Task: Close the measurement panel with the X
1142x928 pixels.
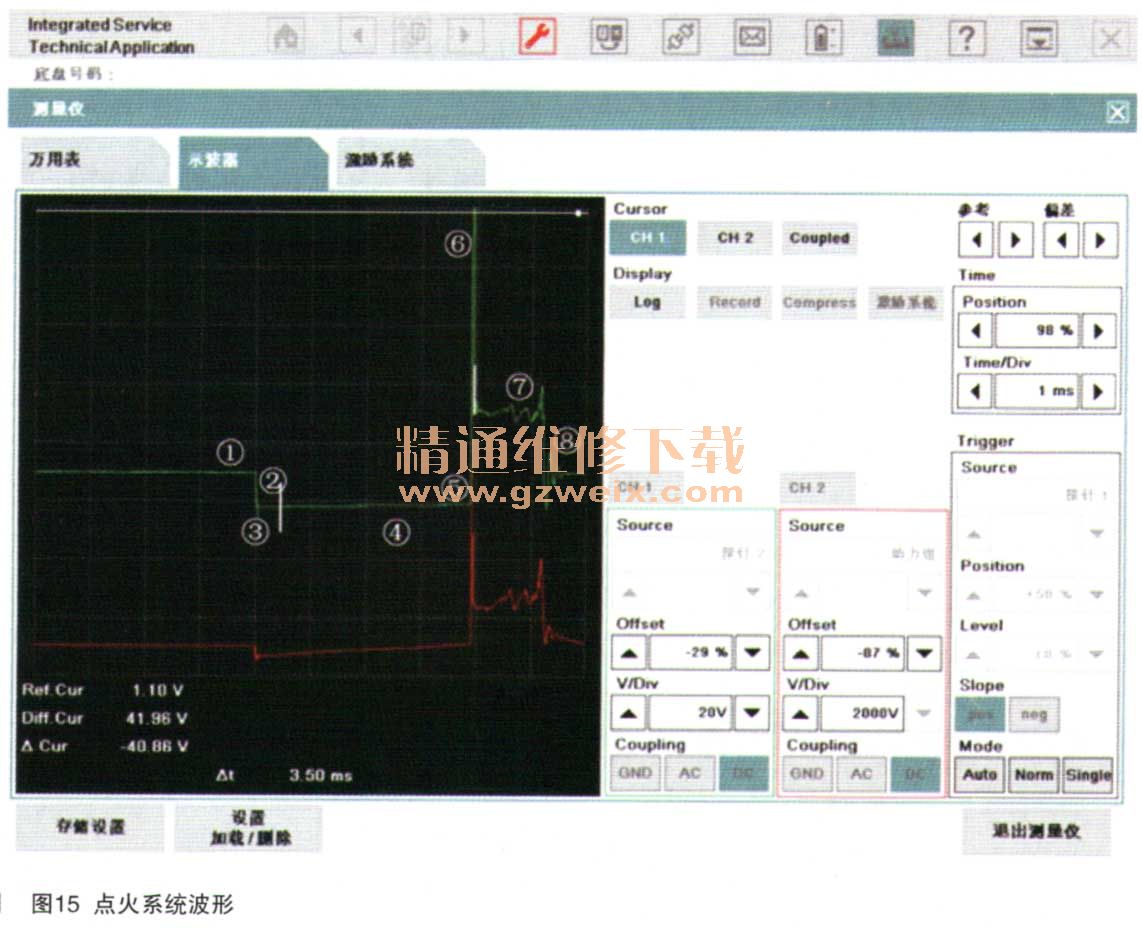Action: (1117, 112)
